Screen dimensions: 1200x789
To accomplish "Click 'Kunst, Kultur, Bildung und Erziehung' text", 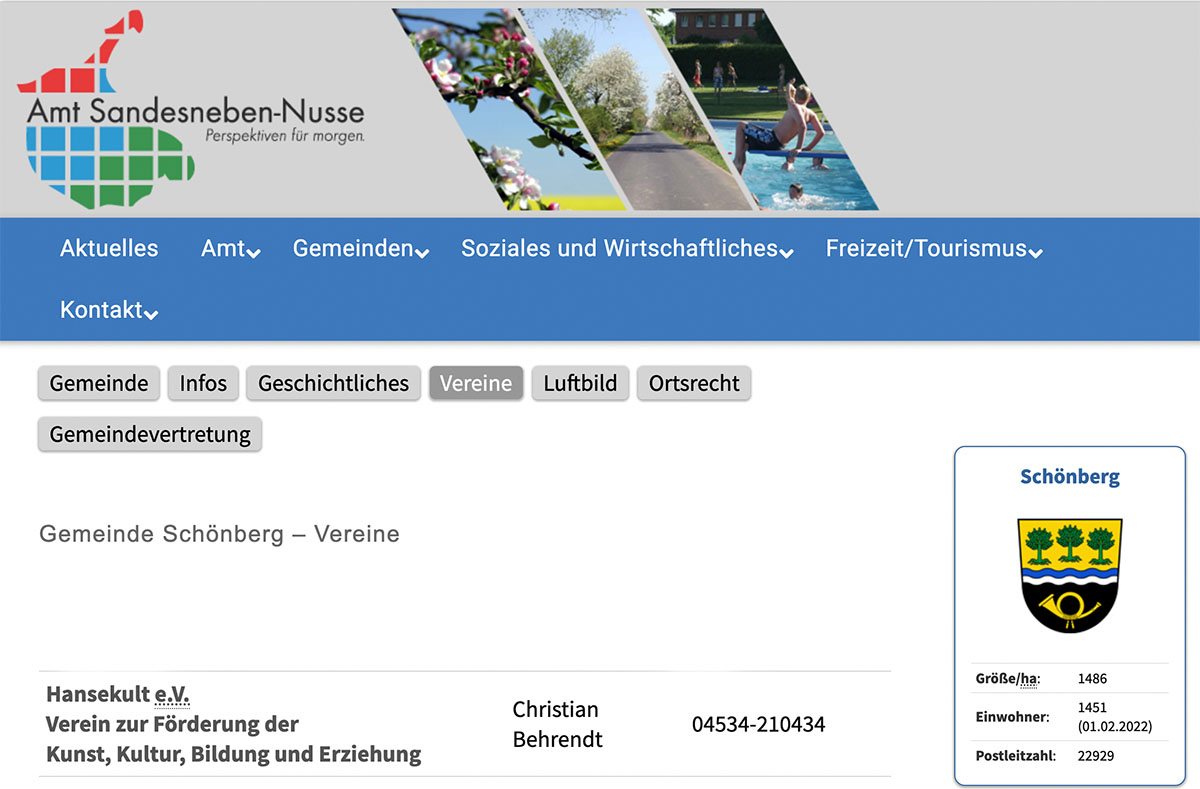I will coord(233,754).
